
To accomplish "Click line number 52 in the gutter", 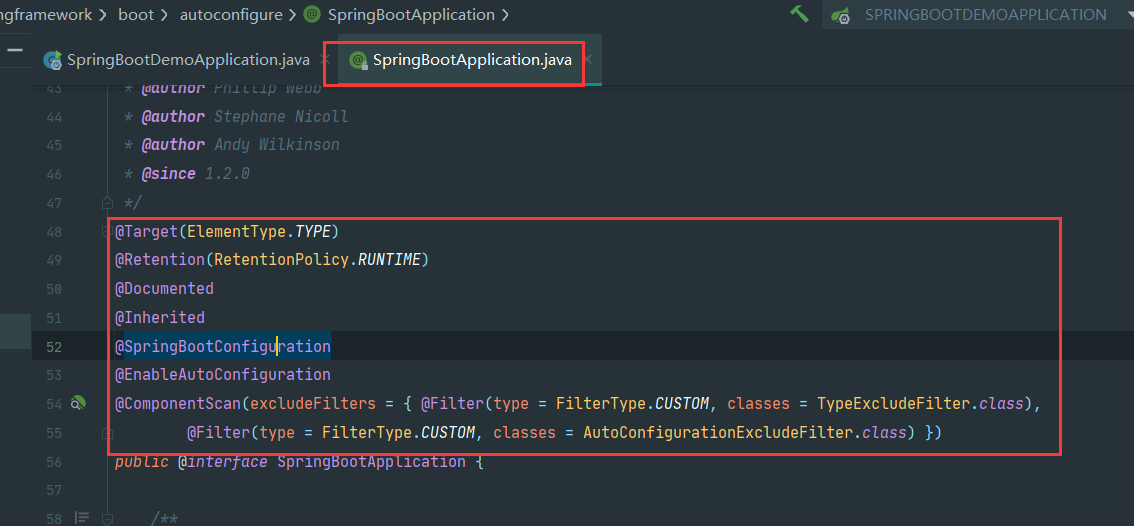I will point(54,347).
